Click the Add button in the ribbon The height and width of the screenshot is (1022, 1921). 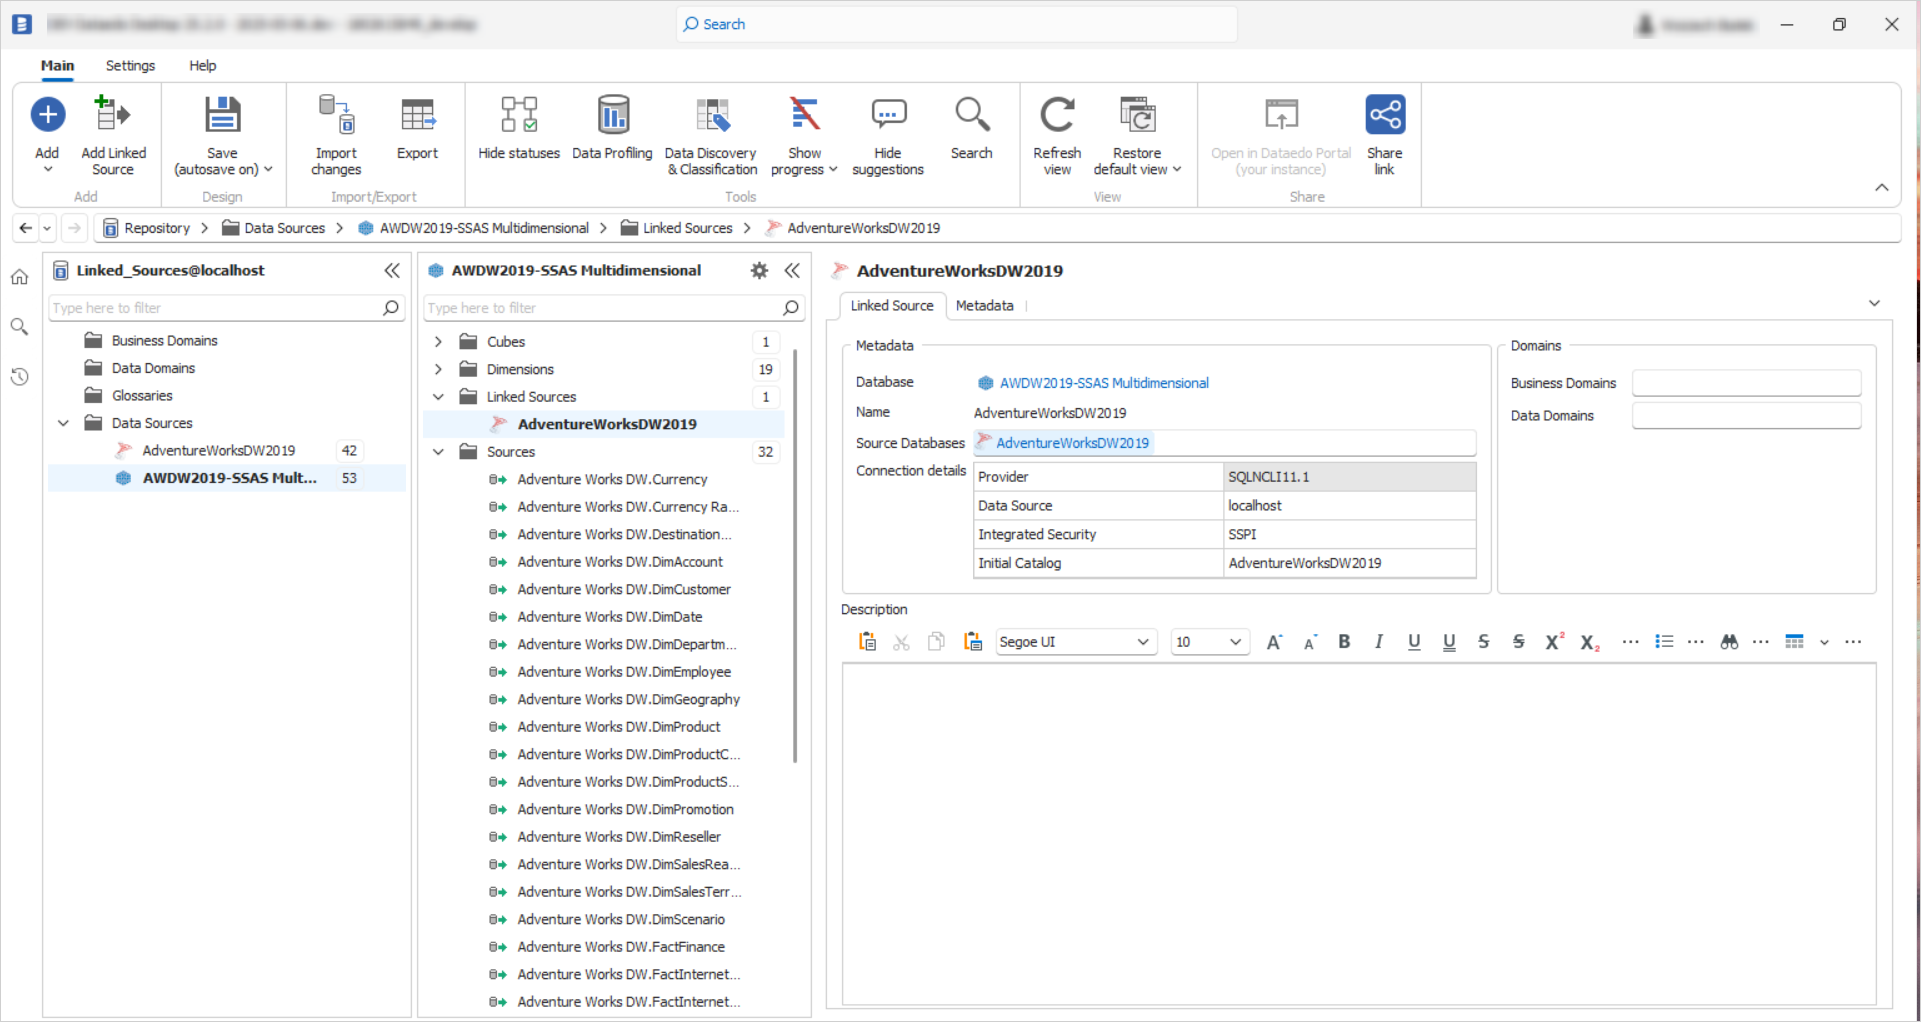tap(47, 135)
